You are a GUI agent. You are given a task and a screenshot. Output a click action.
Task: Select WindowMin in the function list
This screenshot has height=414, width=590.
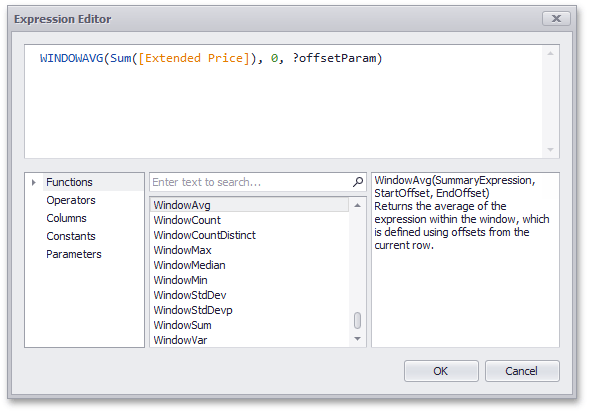coord(250,280)
